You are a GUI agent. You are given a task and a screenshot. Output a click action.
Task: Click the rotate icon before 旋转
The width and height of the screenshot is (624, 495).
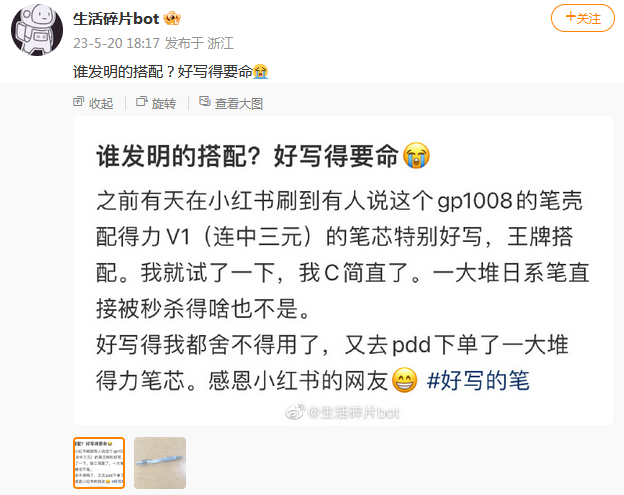tap(142, 102)
